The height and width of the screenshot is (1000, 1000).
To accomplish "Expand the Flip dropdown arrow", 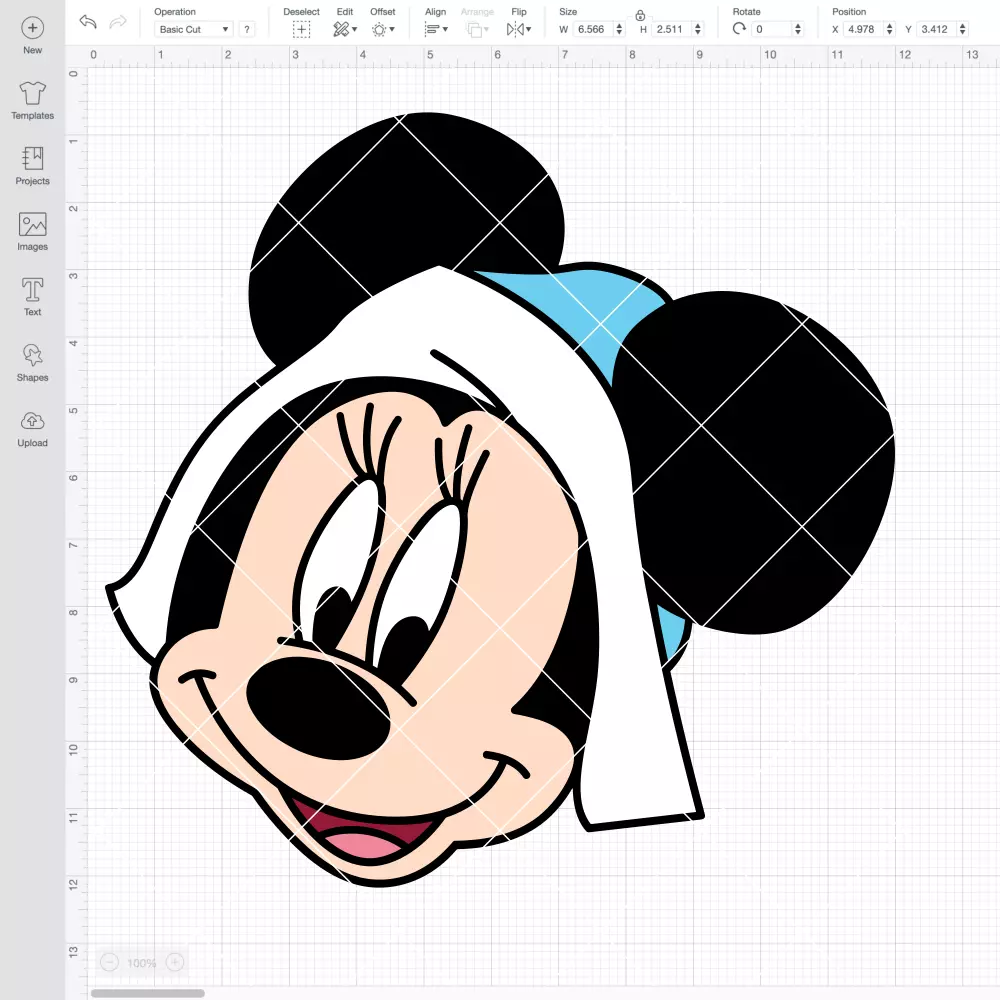I will point(529,29).
